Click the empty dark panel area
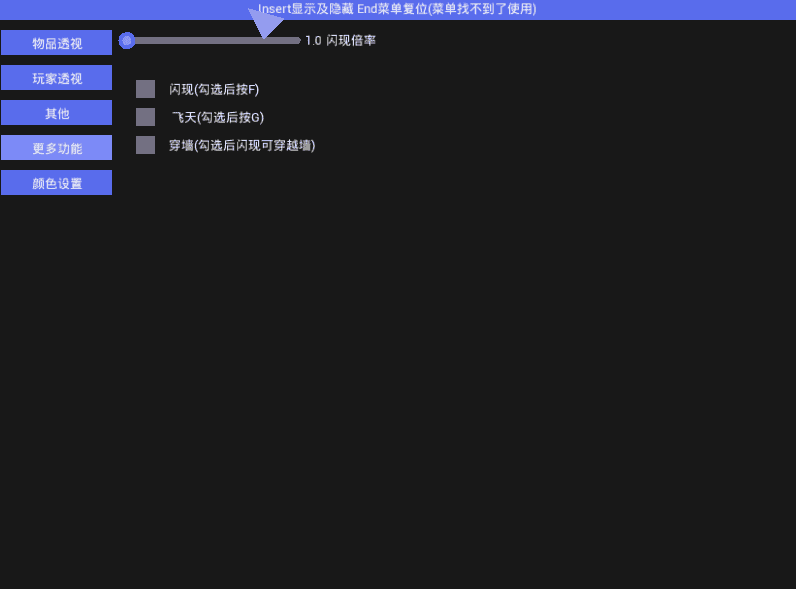 [x=457, y=355]
